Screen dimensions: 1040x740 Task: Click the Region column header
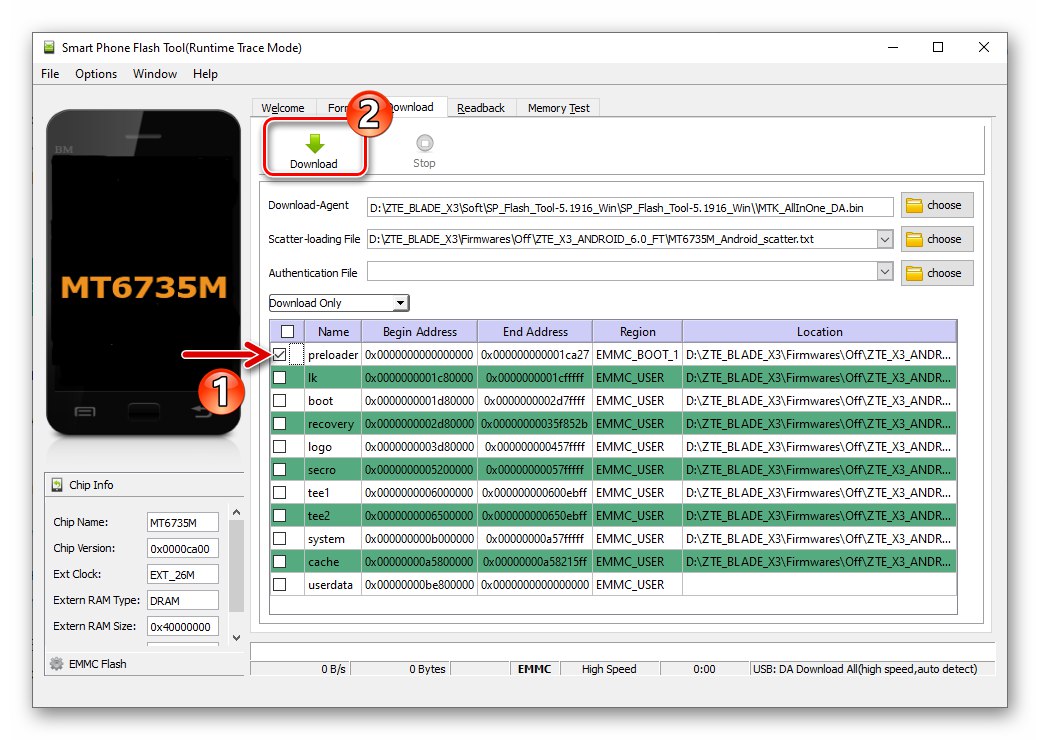[x=637, y=332]
